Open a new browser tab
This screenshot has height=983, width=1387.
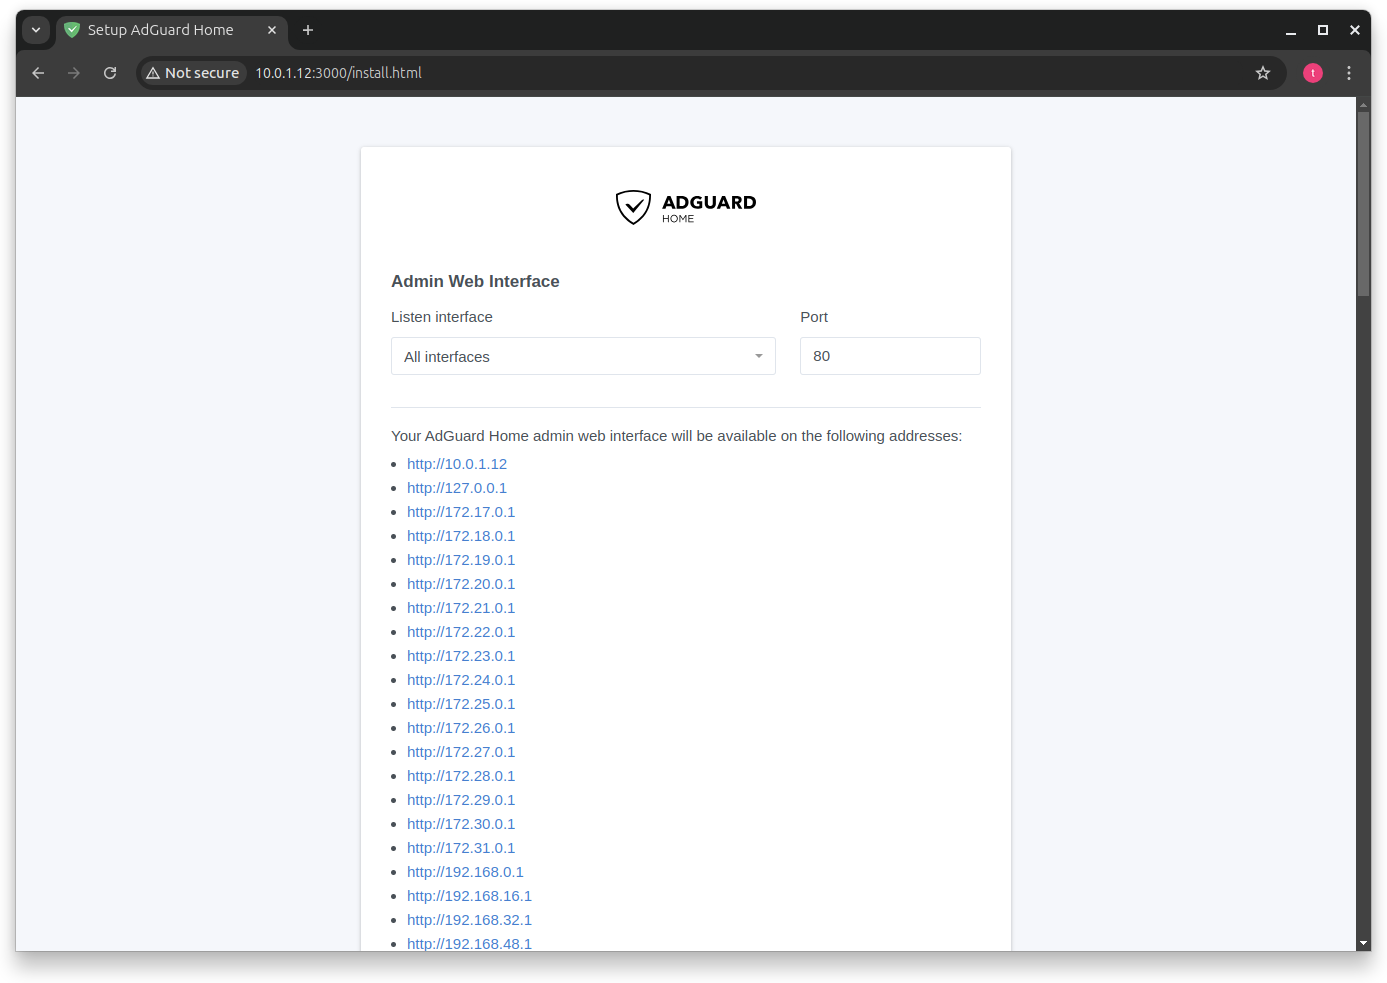point(307,30)
